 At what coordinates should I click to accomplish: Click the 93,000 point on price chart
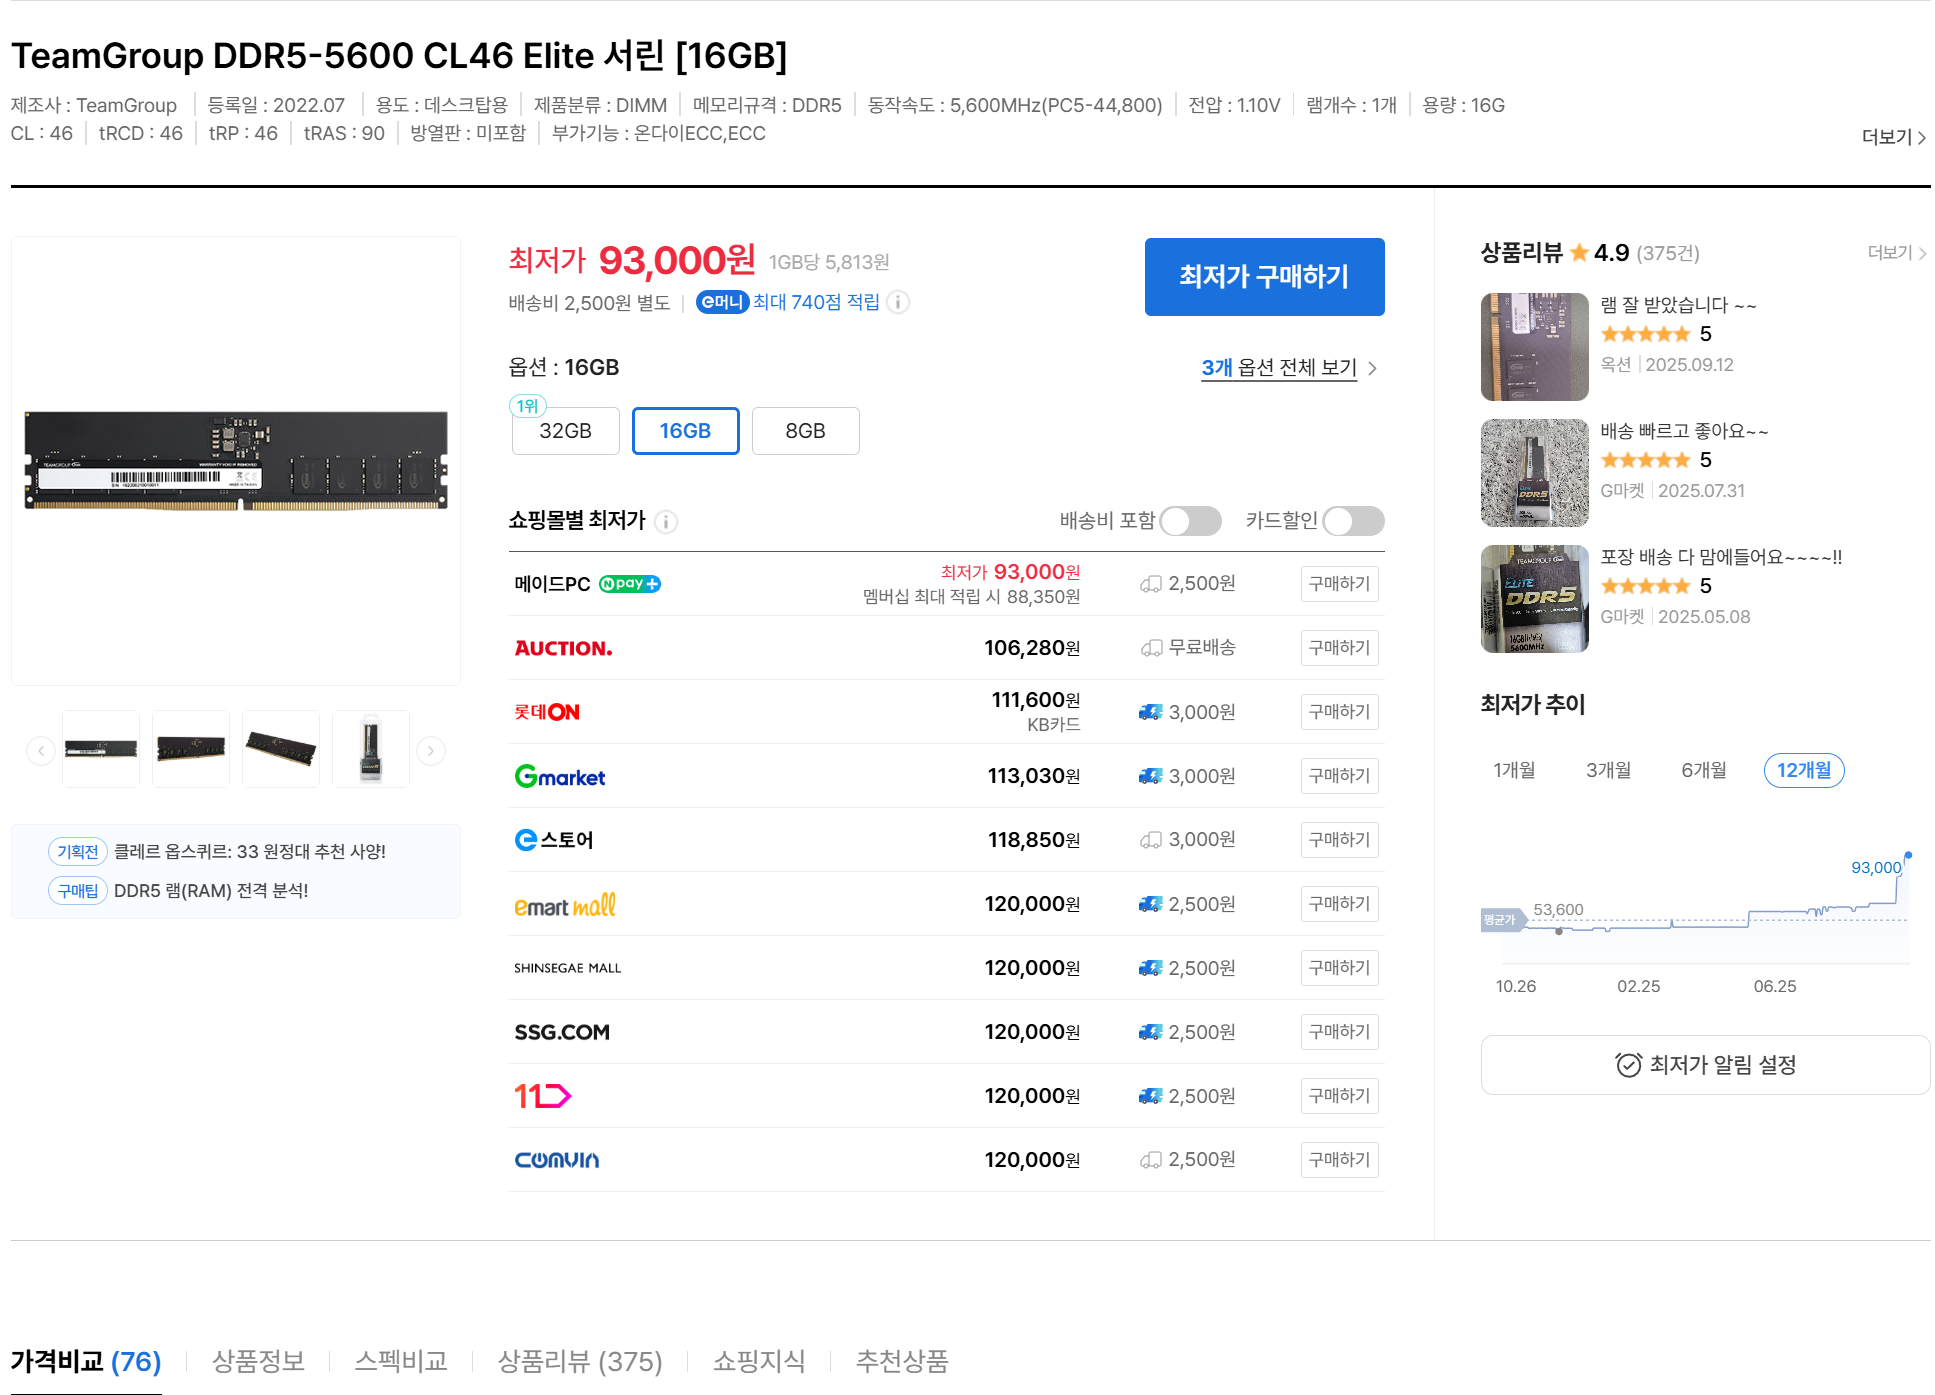coord(1908,856)
